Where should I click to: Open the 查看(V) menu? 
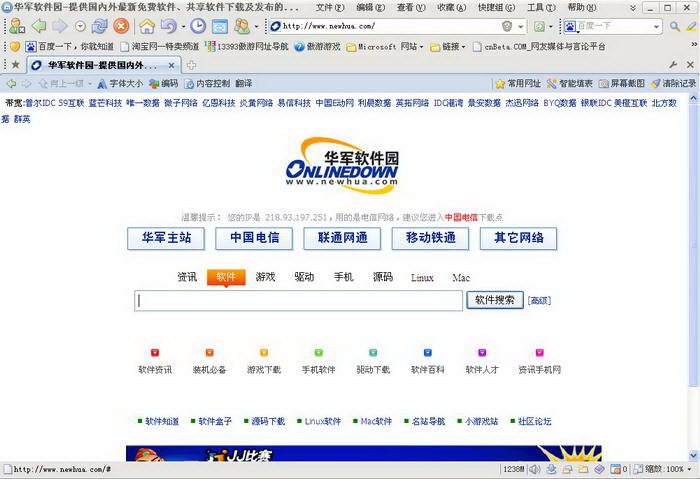click(x=411, y=8)
